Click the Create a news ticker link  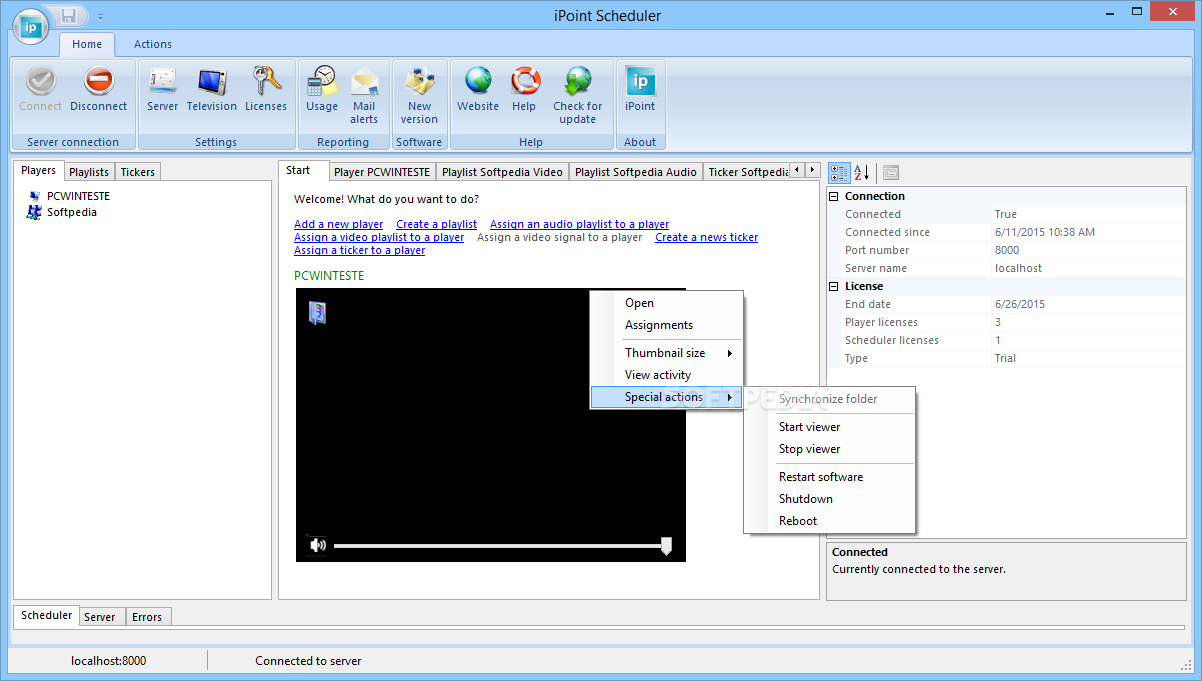tap(706, 237)
